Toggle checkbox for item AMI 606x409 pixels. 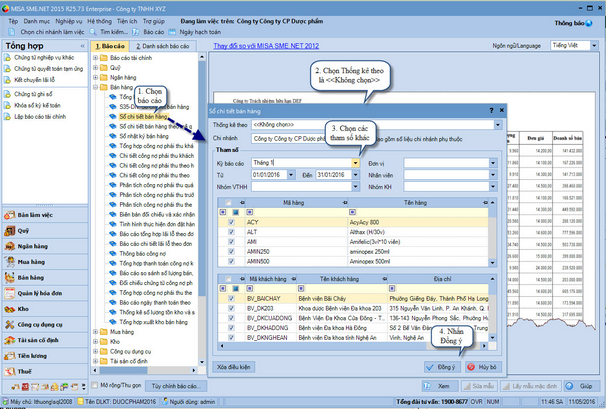(231, 242)
